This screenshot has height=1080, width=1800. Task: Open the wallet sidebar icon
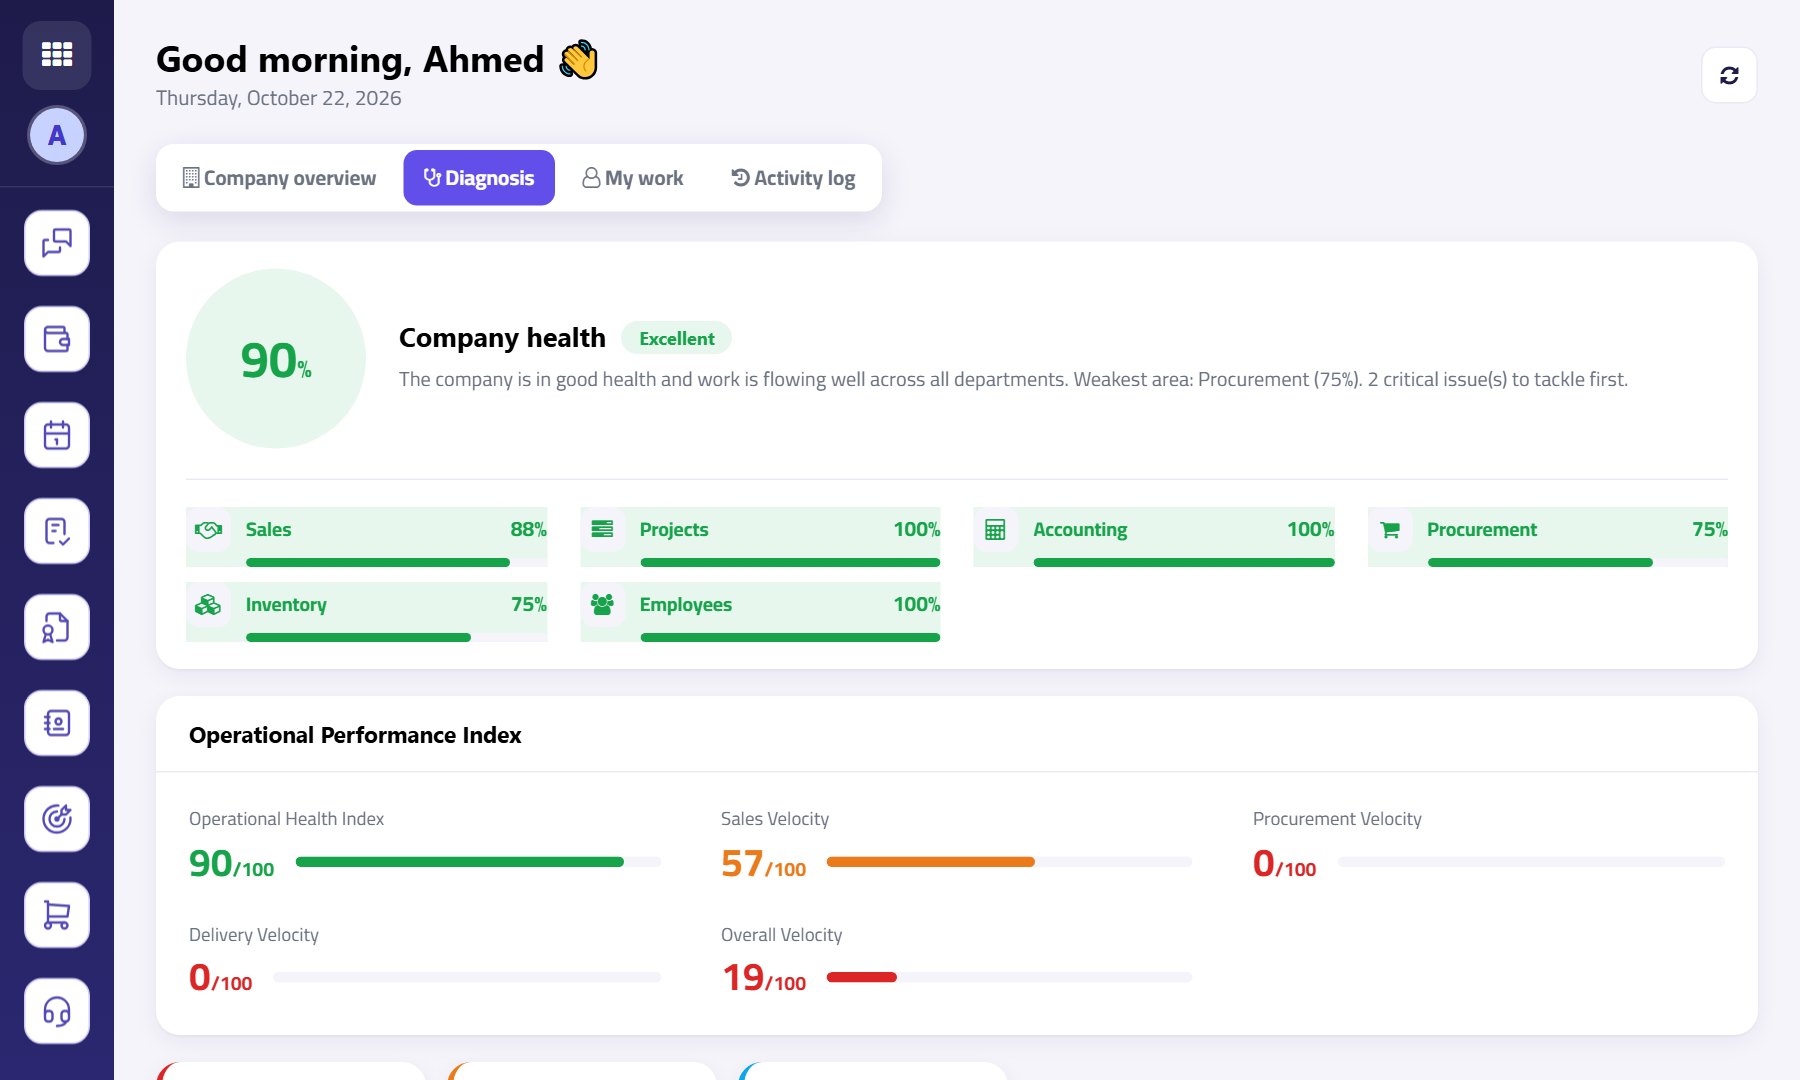click(57, 339)
